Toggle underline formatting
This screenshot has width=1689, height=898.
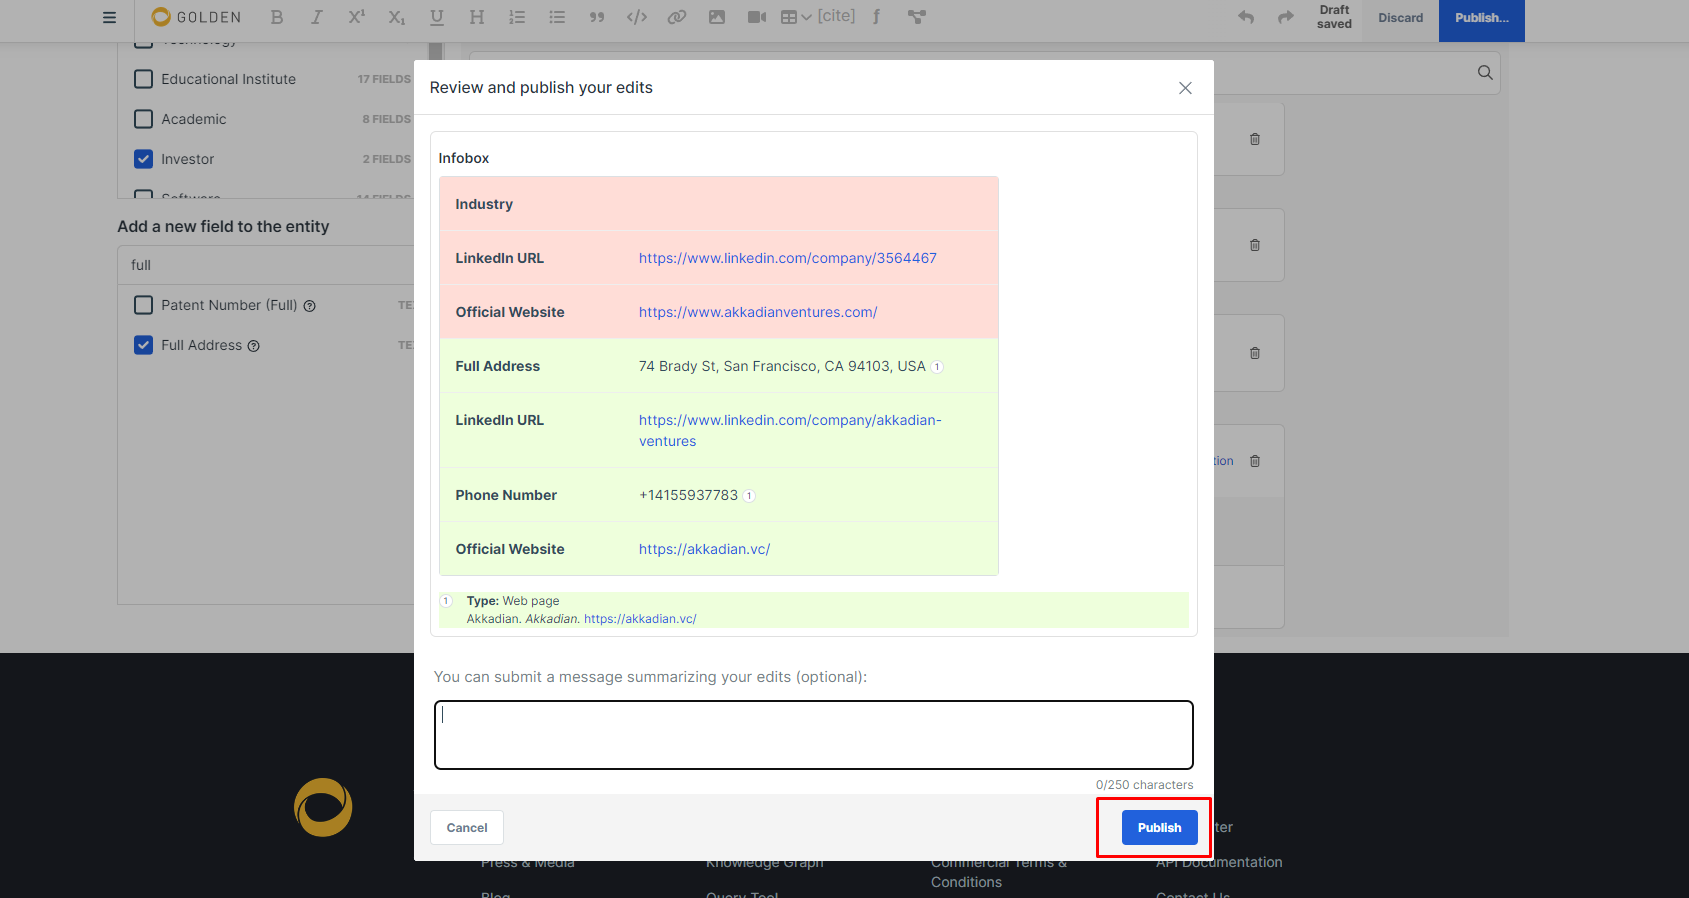(437, 17)
